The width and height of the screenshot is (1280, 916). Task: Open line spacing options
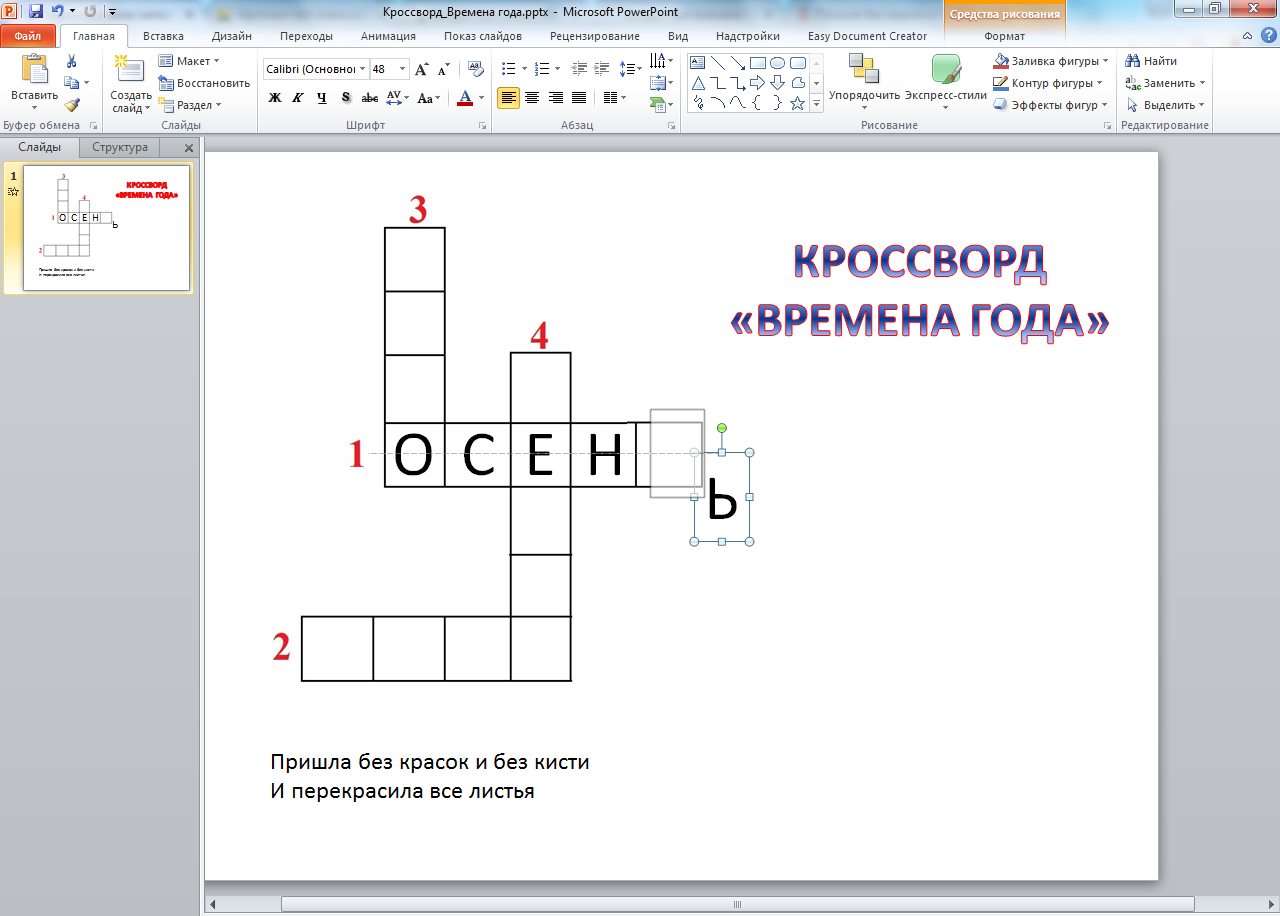click(631, 69)
